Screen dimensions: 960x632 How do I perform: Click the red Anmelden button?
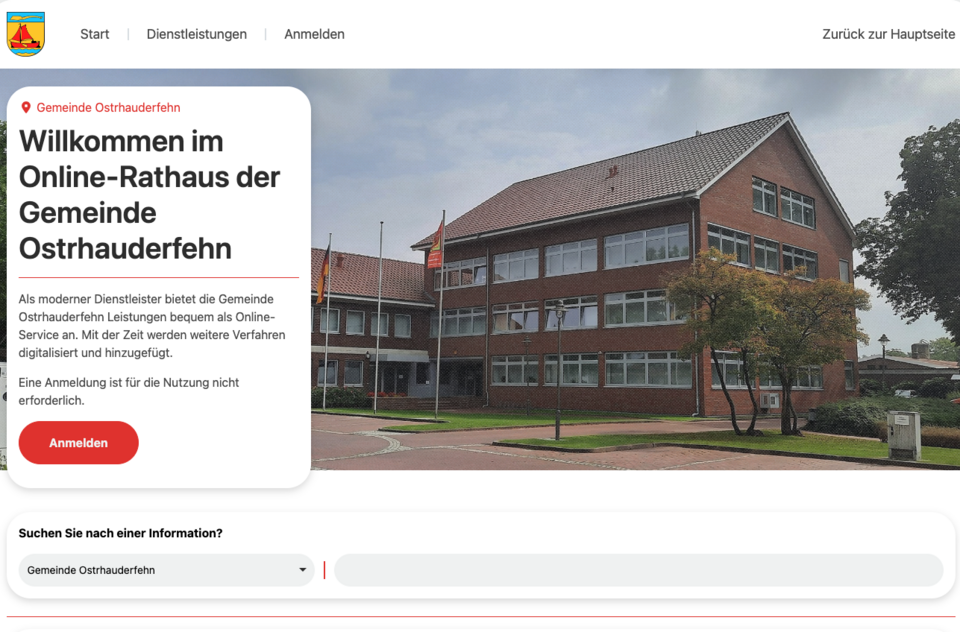click(x=78, y=443)
